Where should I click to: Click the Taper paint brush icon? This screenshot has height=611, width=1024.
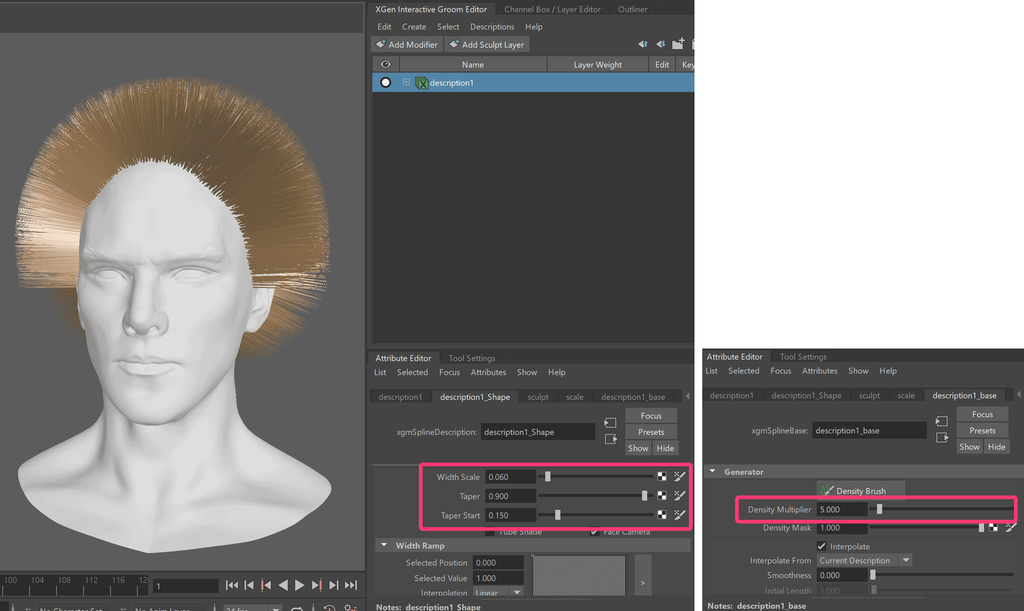pos(679,496)
